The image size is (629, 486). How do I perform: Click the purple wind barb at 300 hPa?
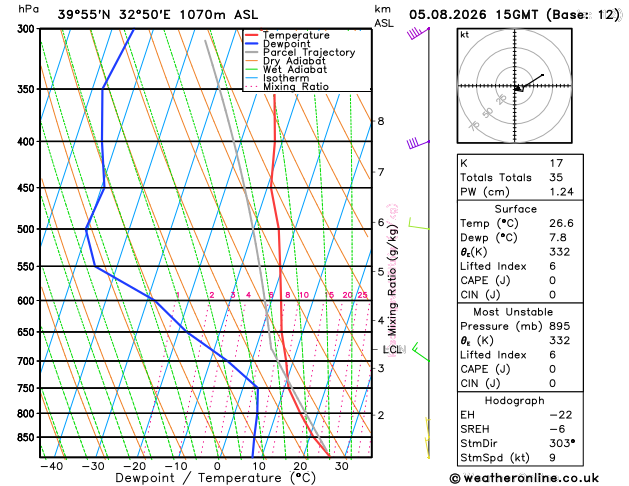coord(417,32)
